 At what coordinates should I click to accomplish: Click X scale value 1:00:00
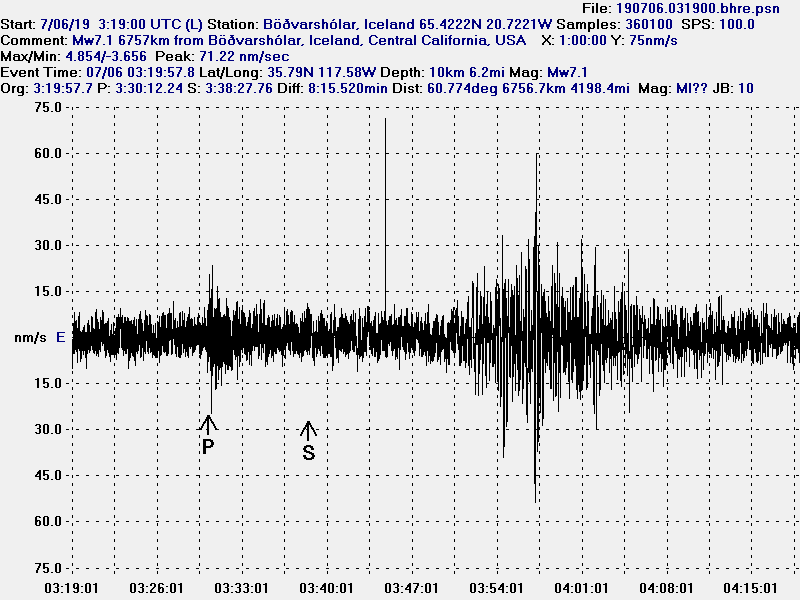[x=583, y=40]
